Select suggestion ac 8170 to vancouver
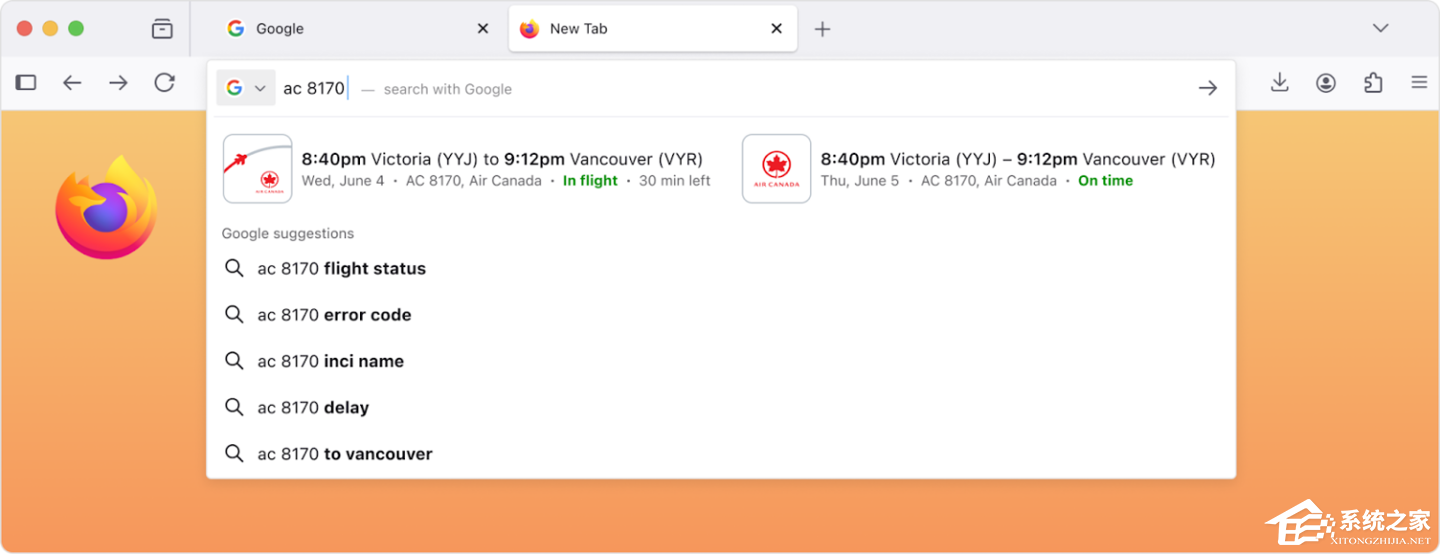Screen dimensions: 1440x554 (721, 454)
